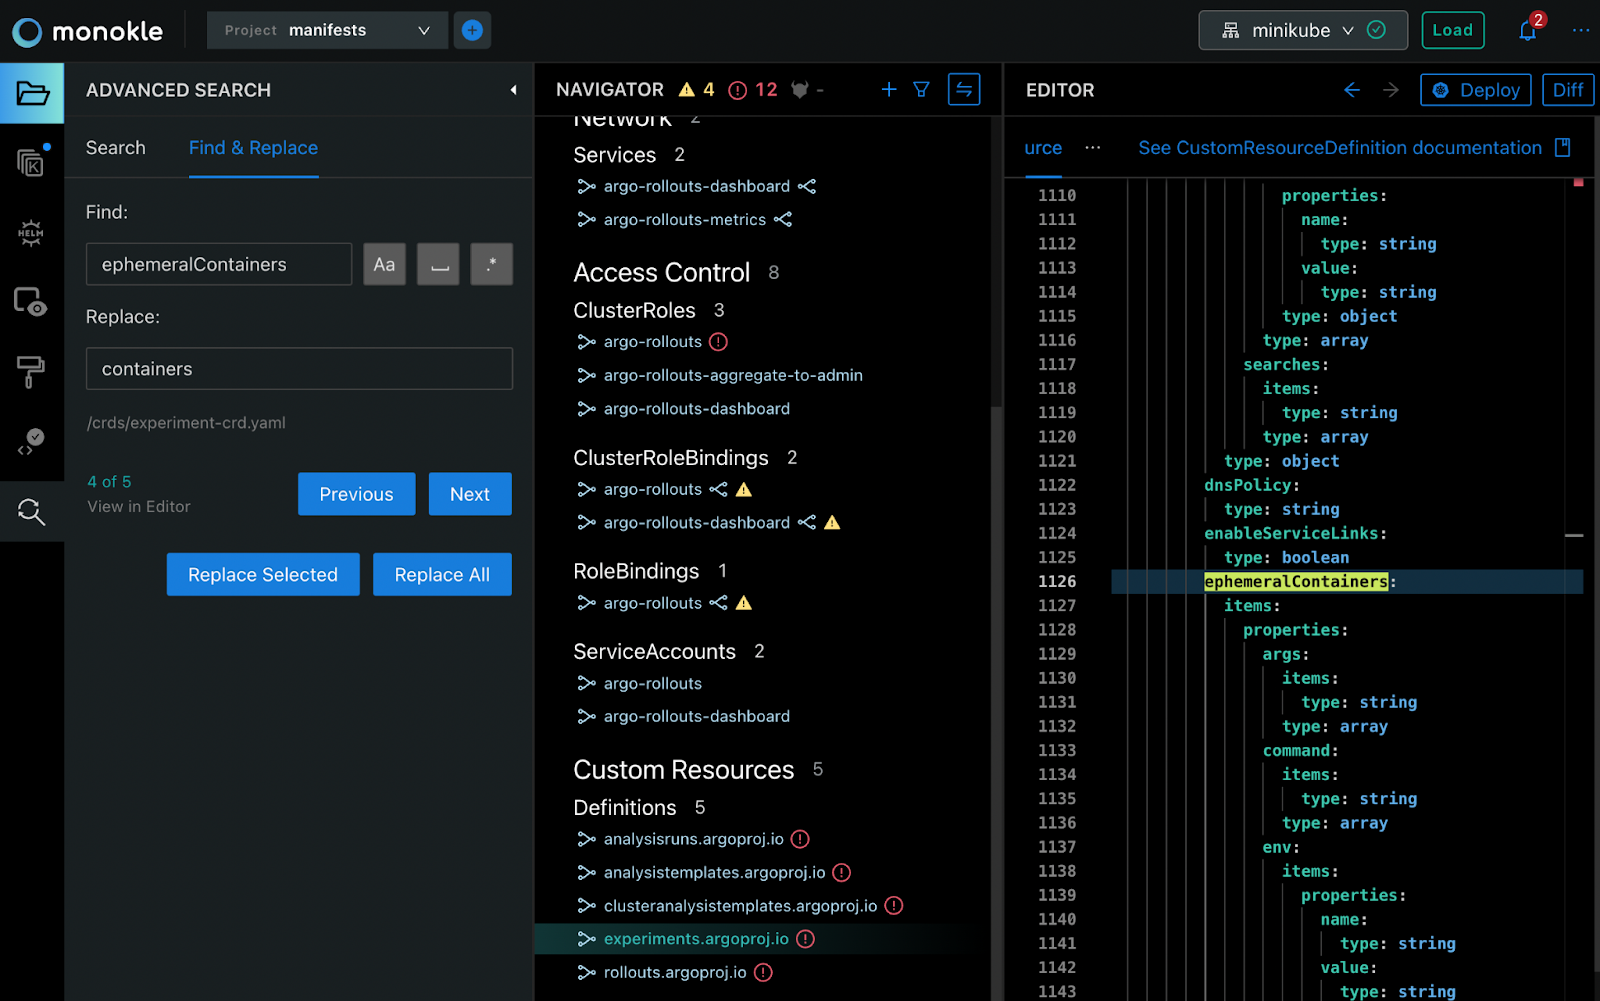Click the Next match button
This screenshot has width=1600, height=1001.
(x=470, y=494)
